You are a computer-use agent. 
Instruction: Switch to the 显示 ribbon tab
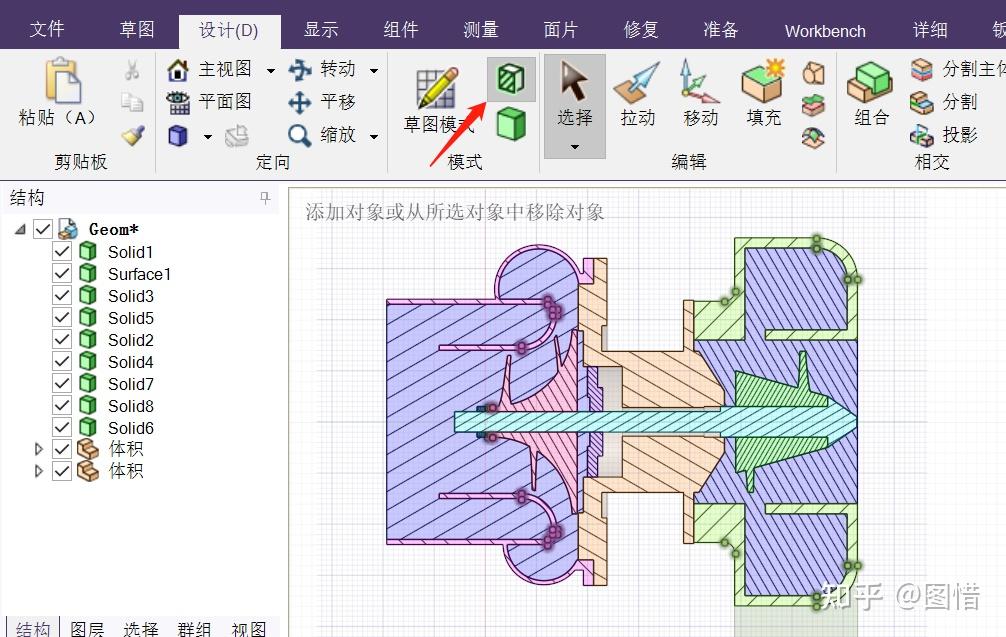tap(321, 30)
